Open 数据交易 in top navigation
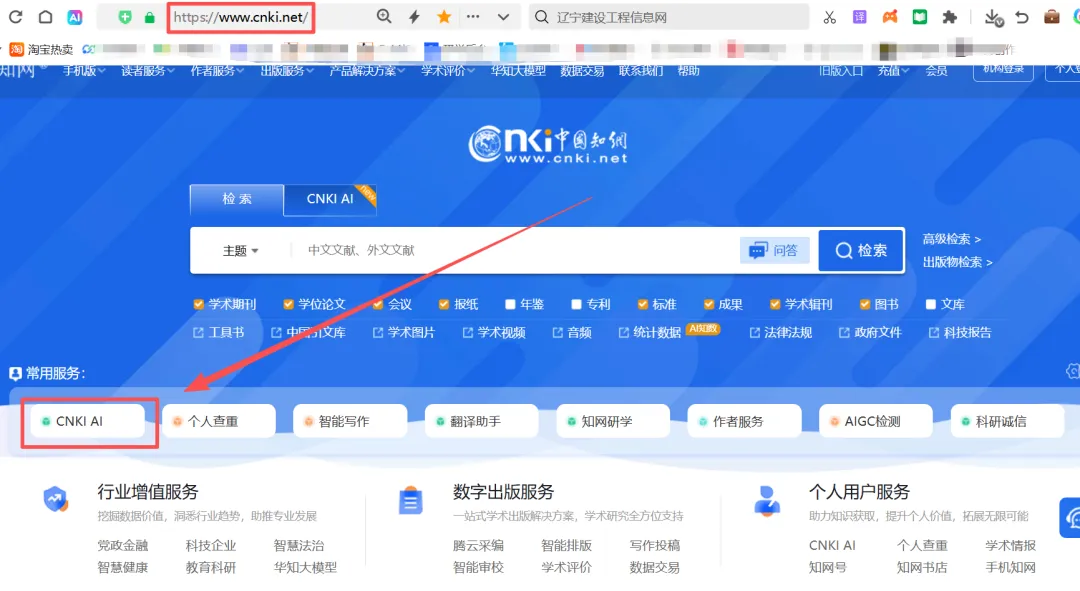 click(582, 70)
